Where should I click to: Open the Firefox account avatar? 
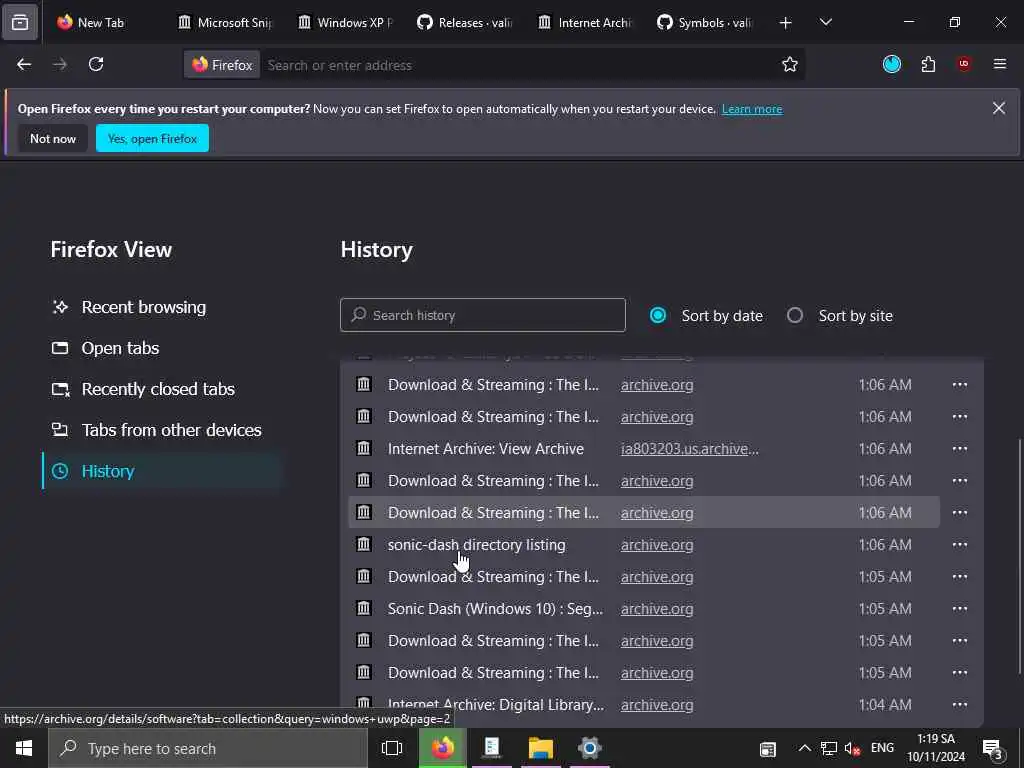(x=891, y=64)
